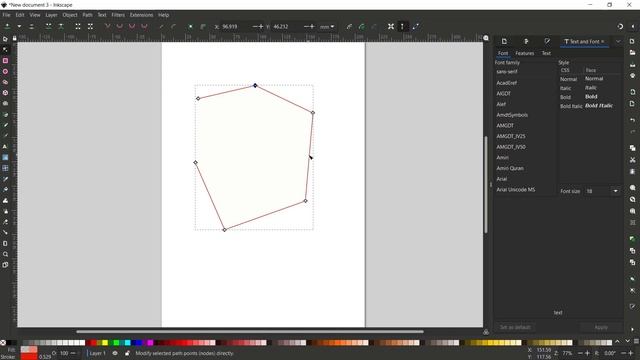Open the Layer menu
The image size is (640, 360).
pyautogui.click(x=51, y=15)
